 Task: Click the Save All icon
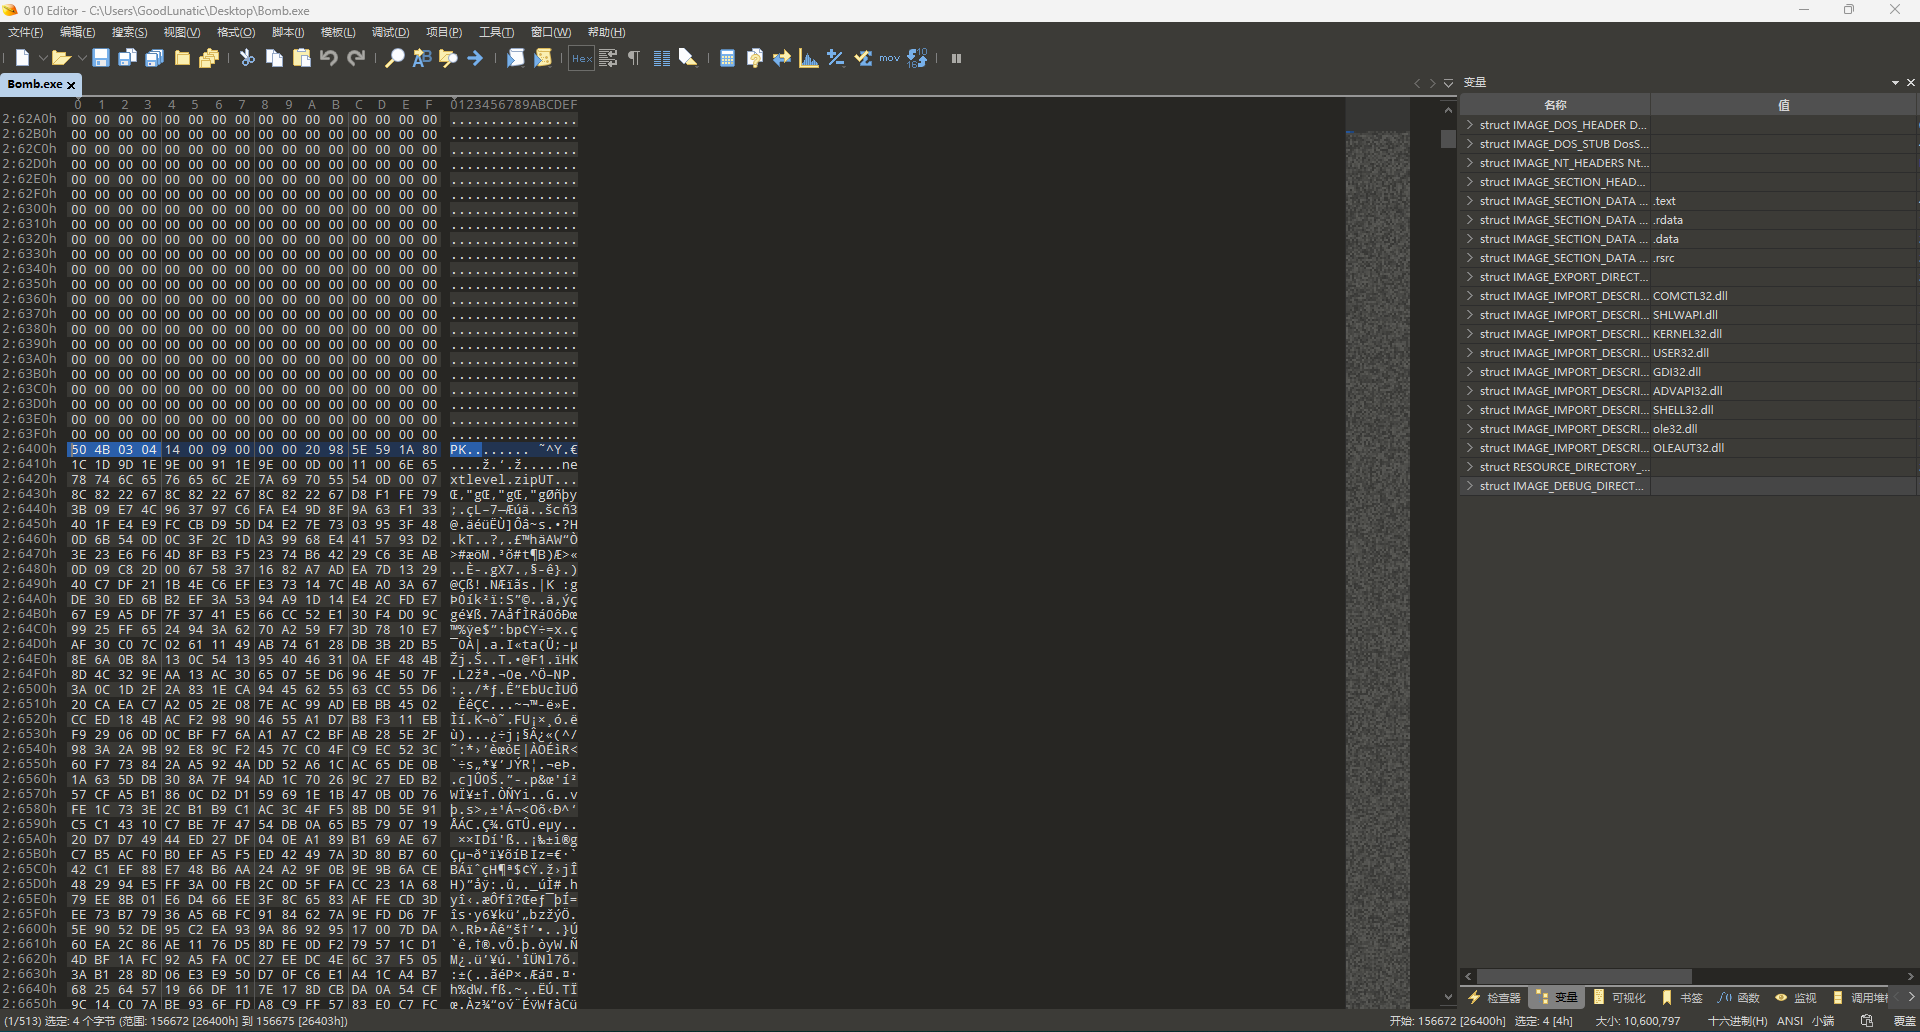coord(154,58)
